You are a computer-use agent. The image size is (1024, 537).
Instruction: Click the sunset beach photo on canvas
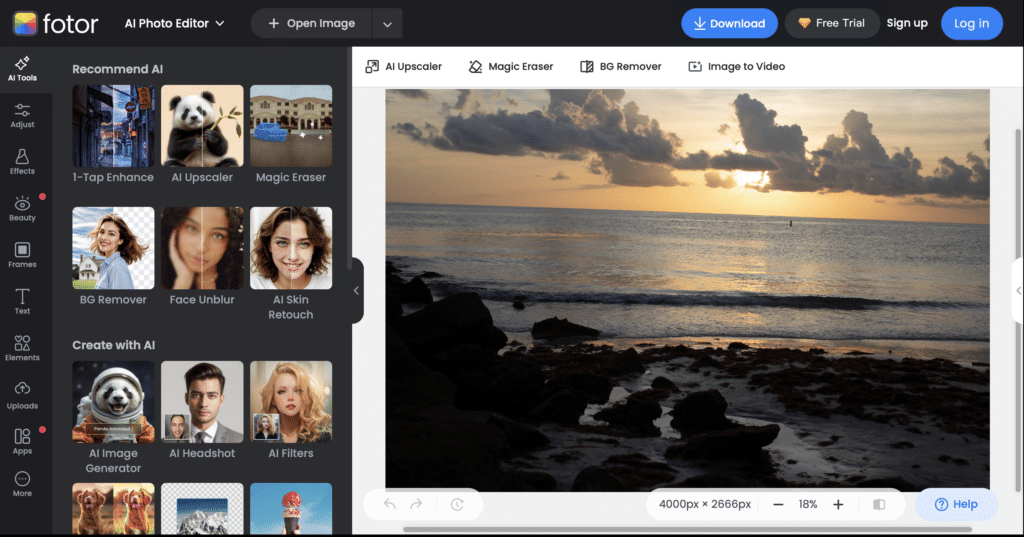coord(687,290)
